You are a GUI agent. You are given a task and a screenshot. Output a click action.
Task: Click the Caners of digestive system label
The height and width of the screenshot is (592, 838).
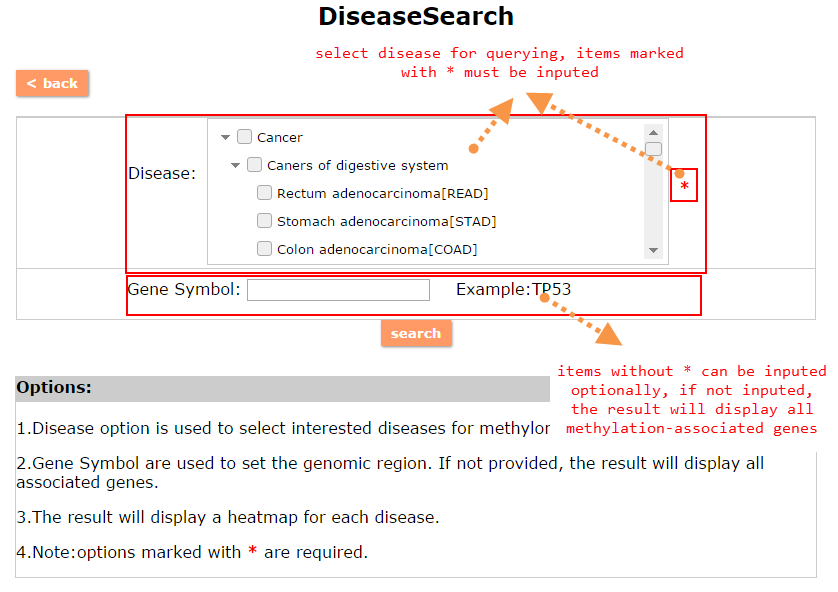coord(358,165)
